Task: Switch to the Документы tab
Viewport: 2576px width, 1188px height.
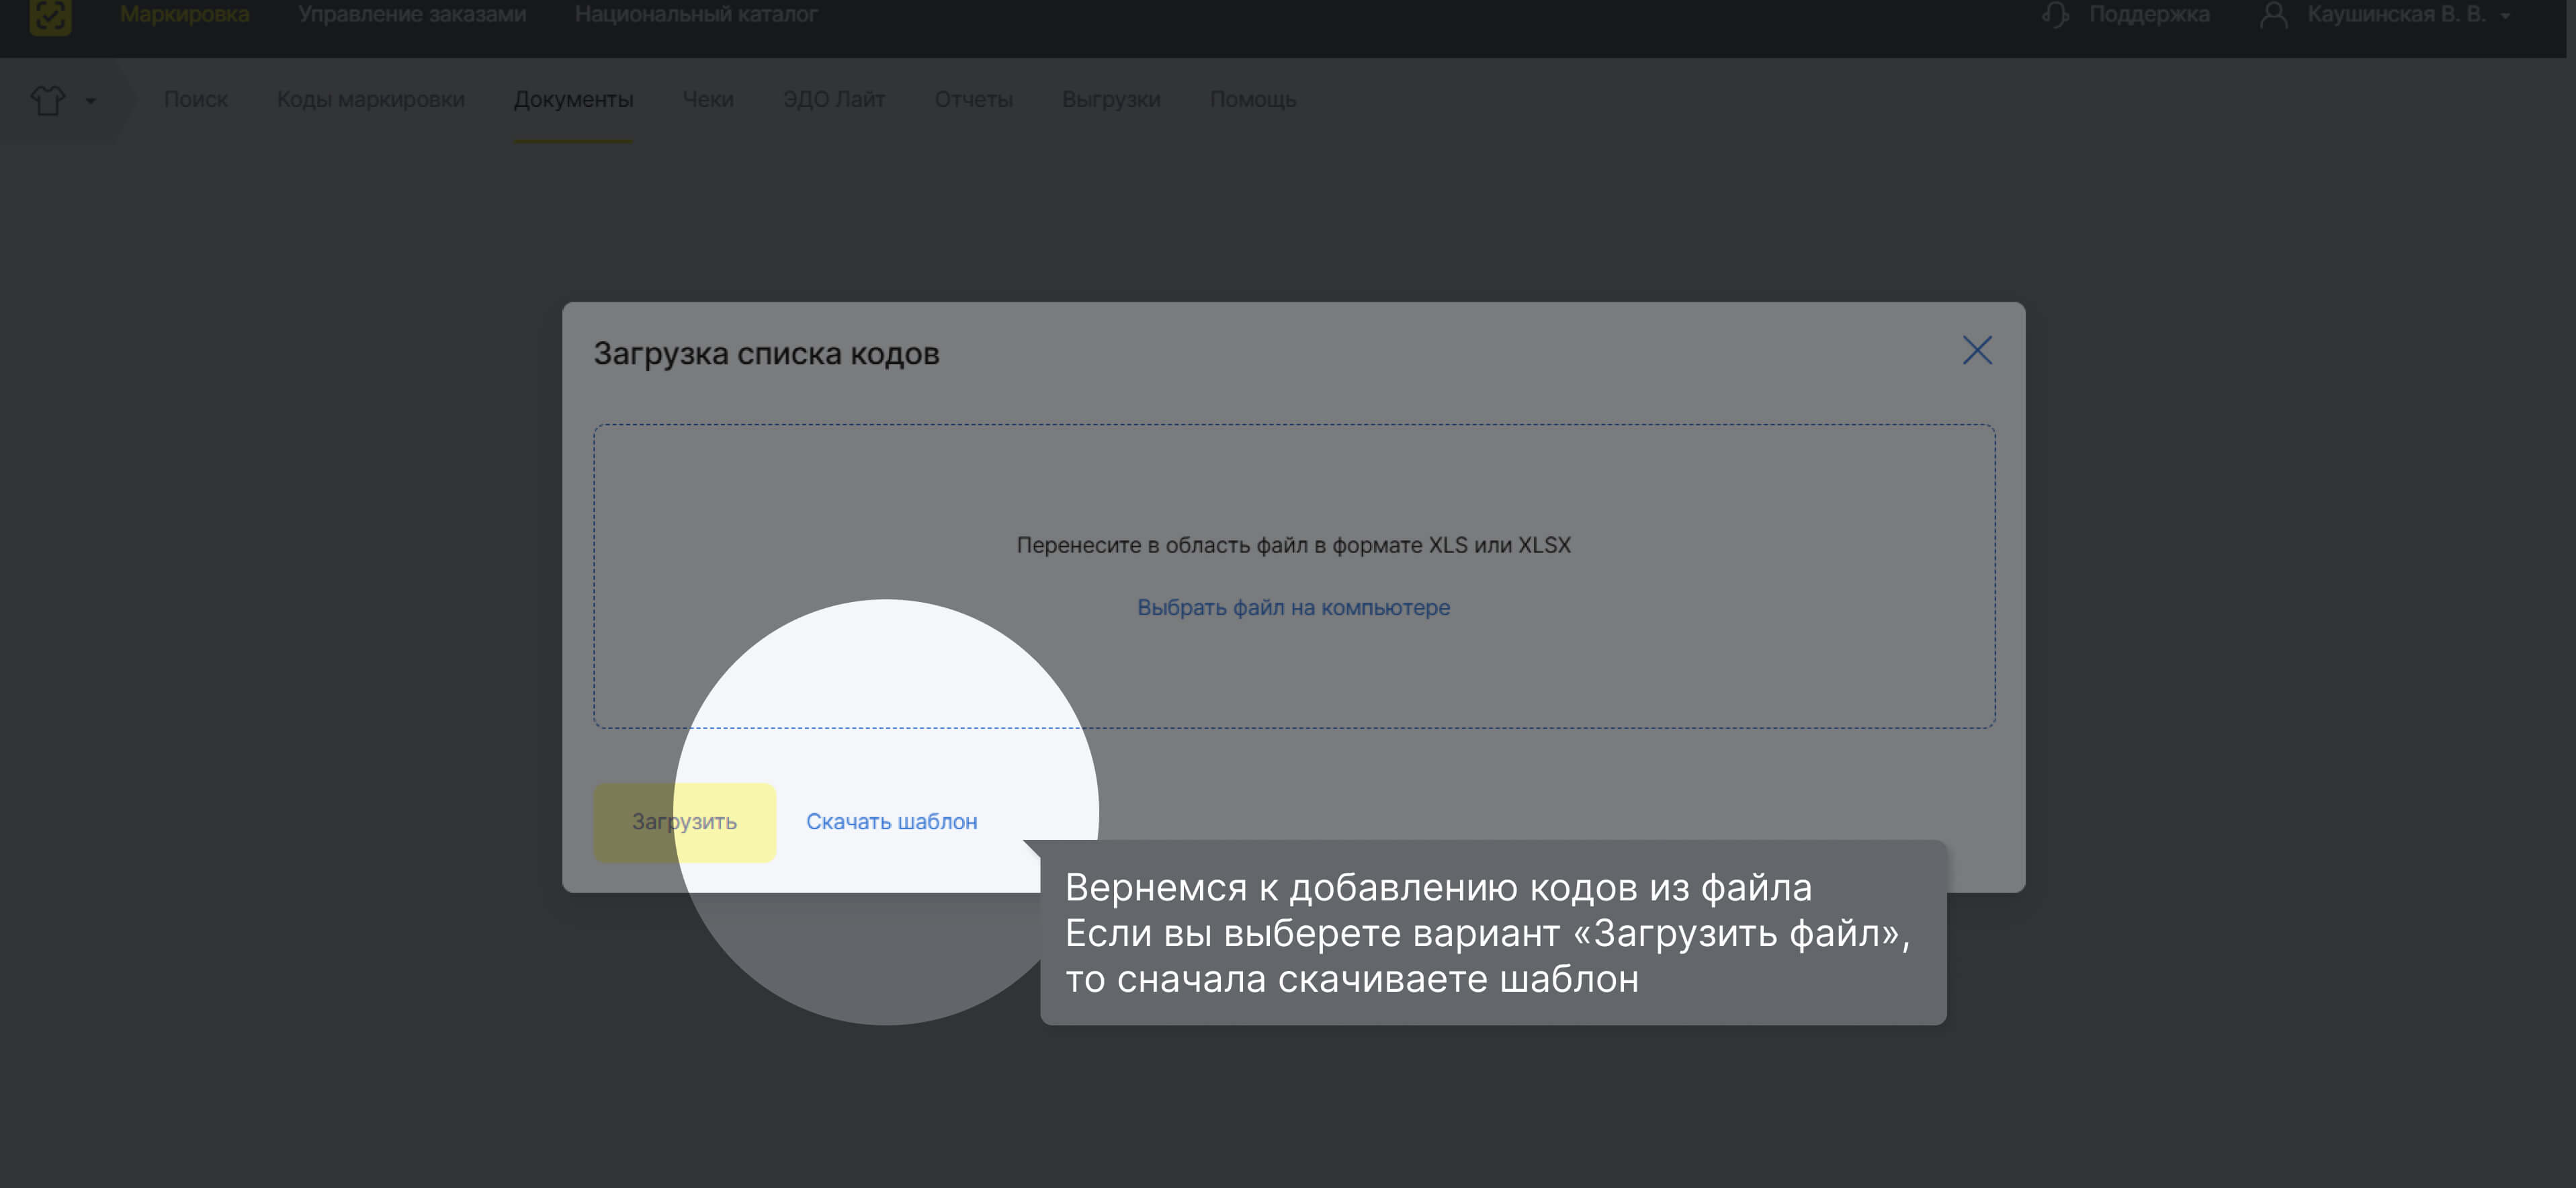Action: [573, 99]
